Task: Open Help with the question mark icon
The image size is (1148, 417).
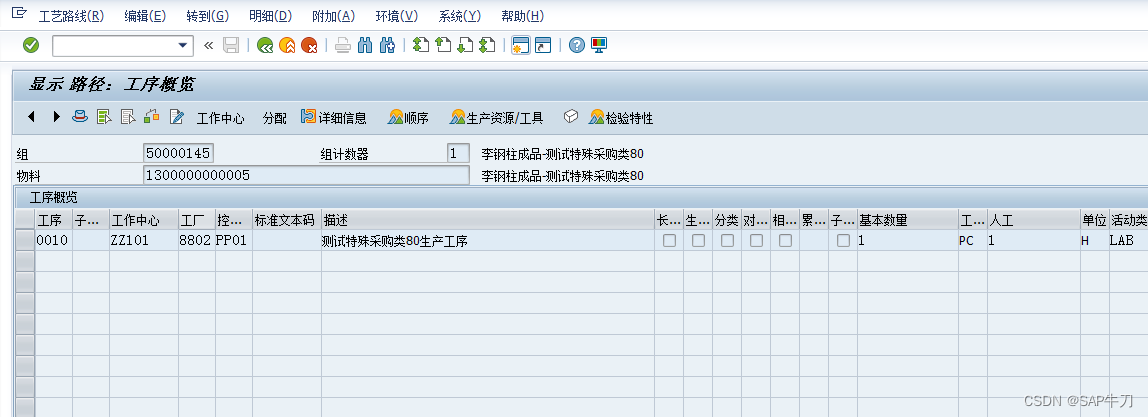Action: pos(577,45)
